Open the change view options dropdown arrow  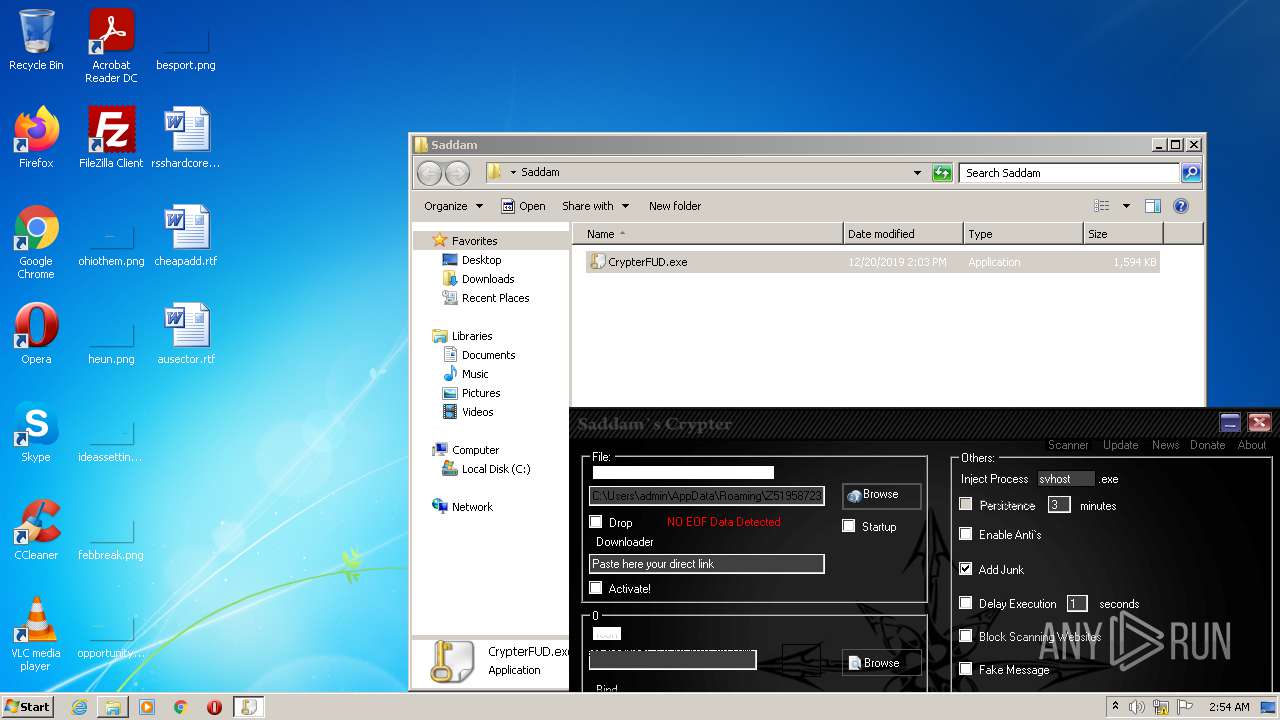(1126, 206)
